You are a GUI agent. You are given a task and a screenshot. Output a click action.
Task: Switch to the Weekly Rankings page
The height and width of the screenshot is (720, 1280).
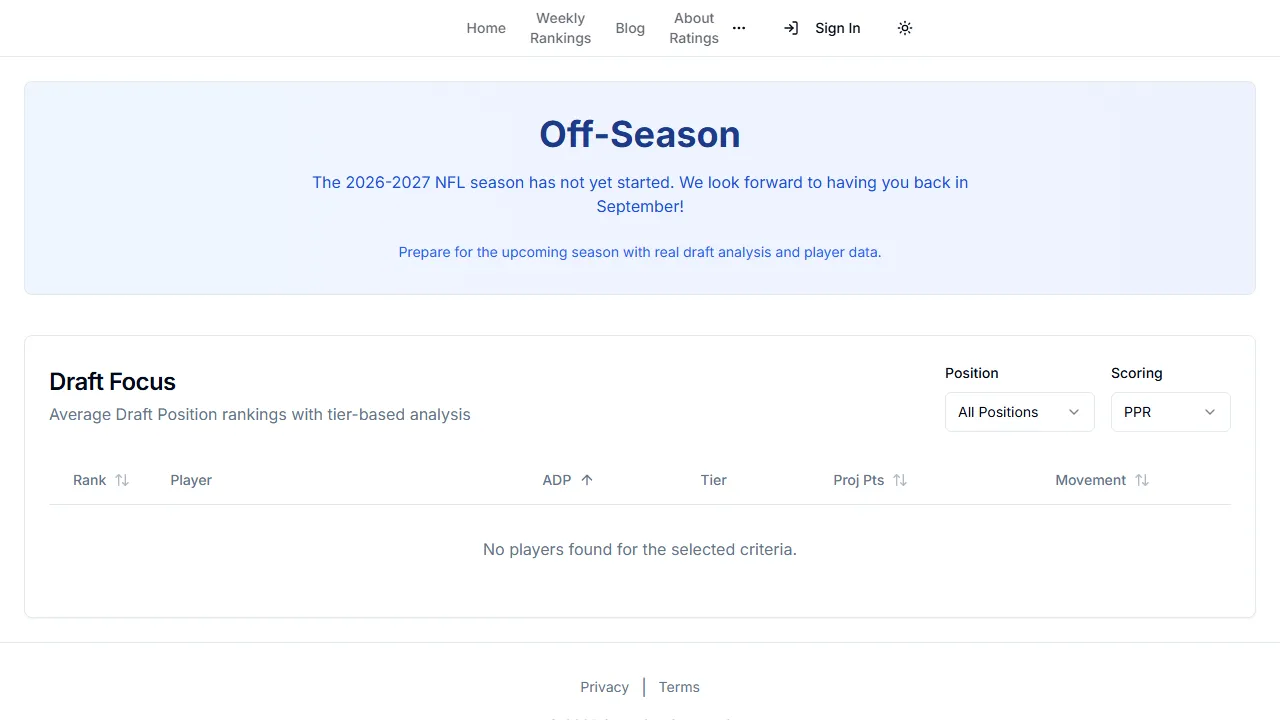click(x=560, y=28)
